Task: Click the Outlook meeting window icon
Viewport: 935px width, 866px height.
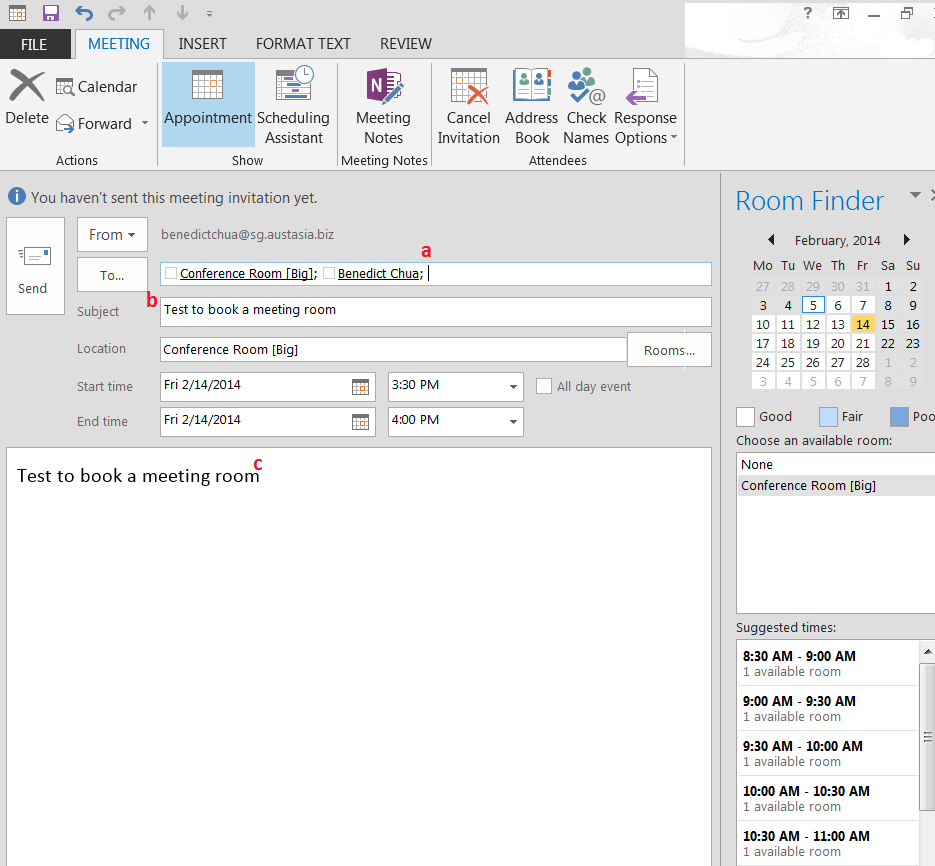Action: pyautogui.click(x=17, y=13)
